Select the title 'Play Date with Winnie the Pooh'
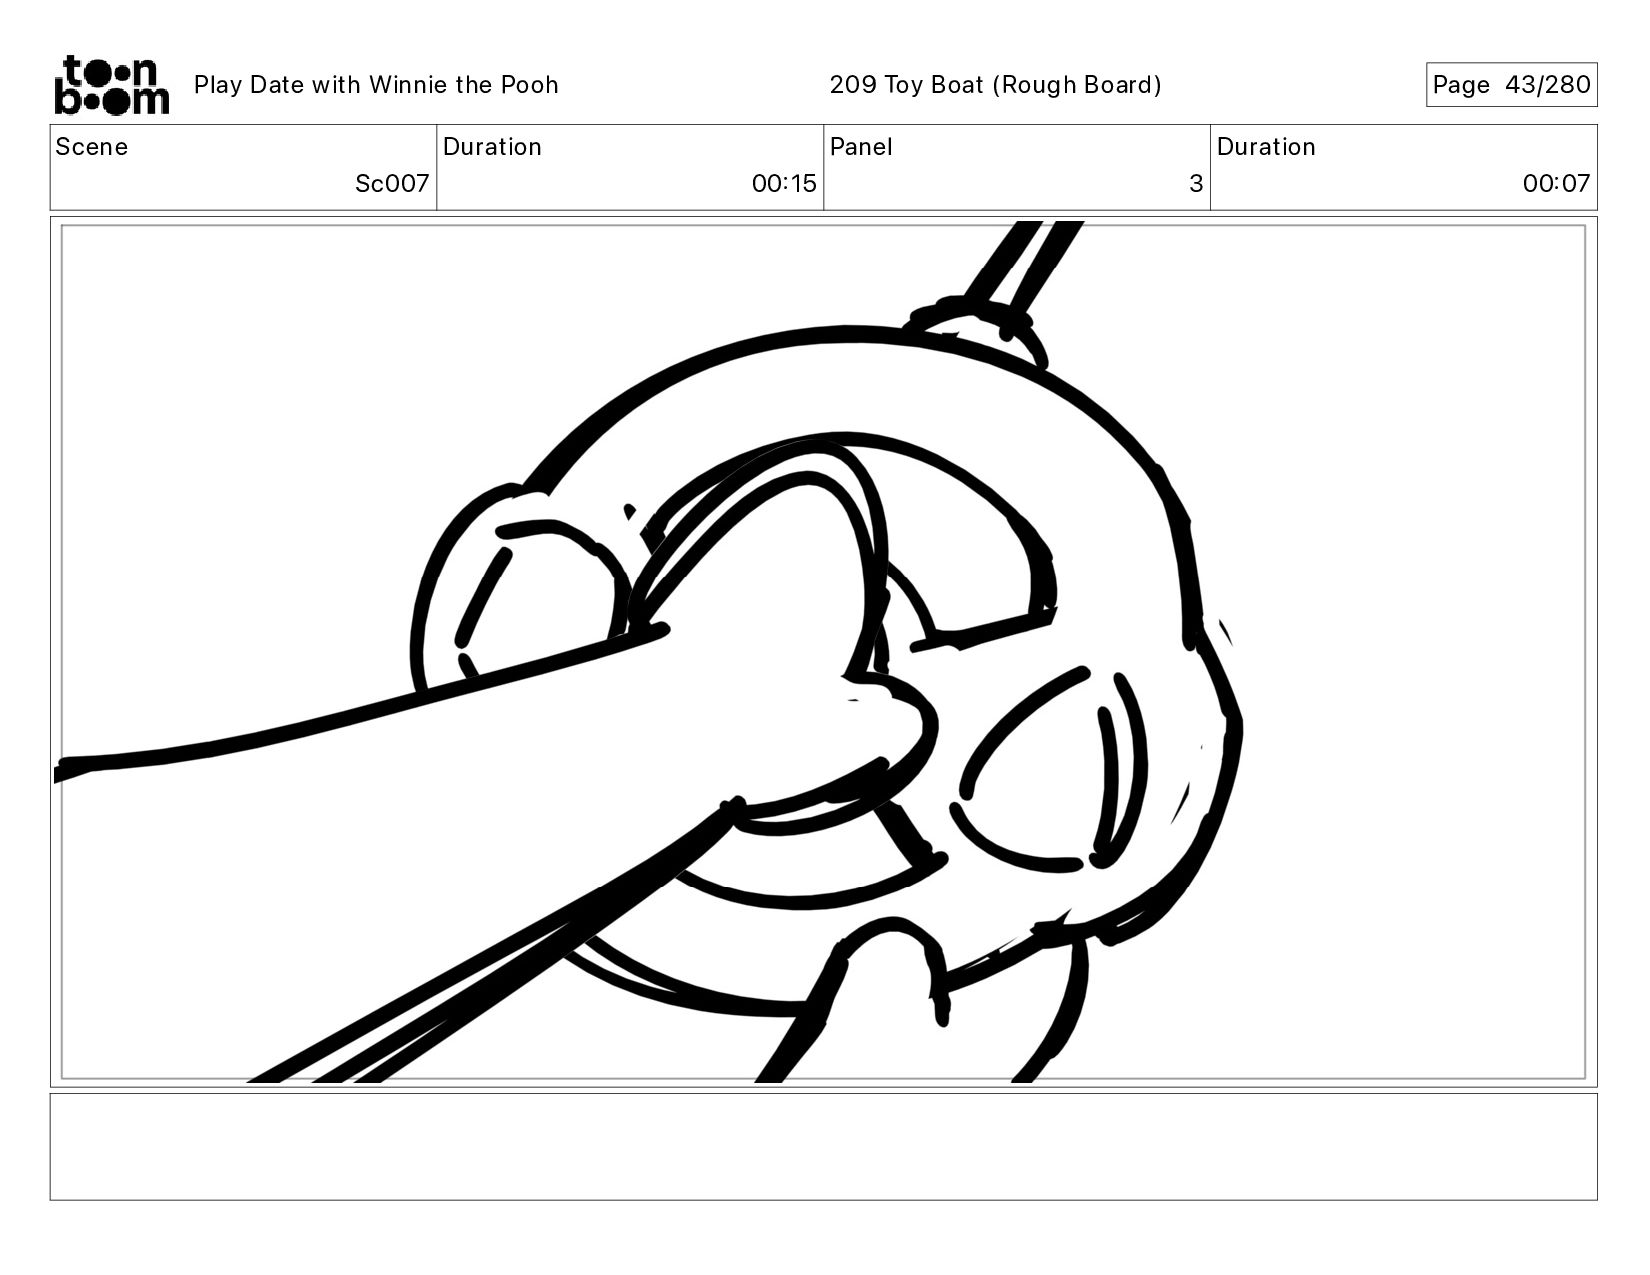The width and height of the screenshot is (1650, 1275). point(376,85)
